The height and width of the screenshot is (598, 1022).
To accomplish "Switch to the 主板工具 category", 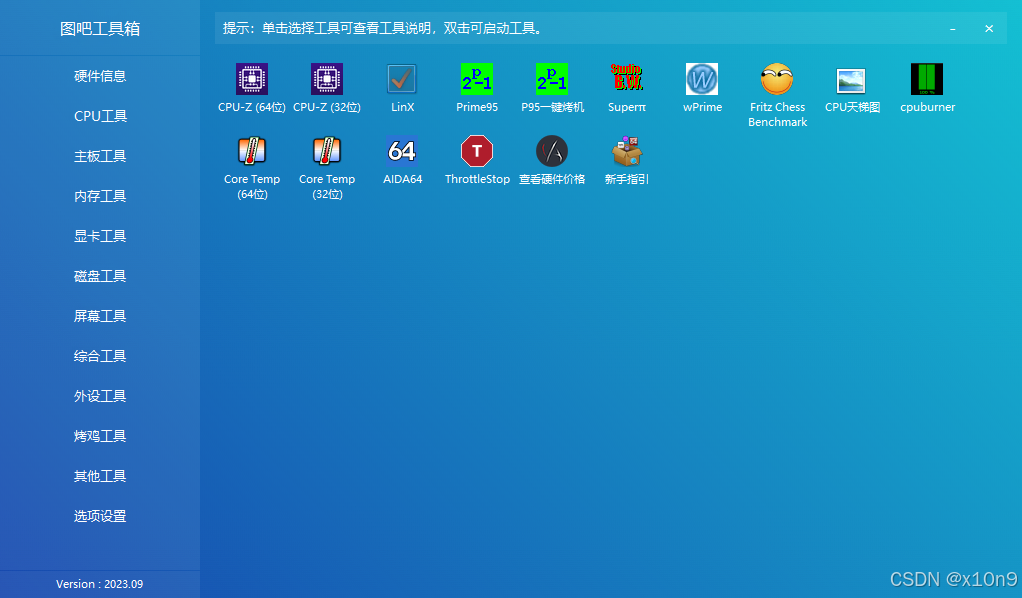I will (100, 156).
